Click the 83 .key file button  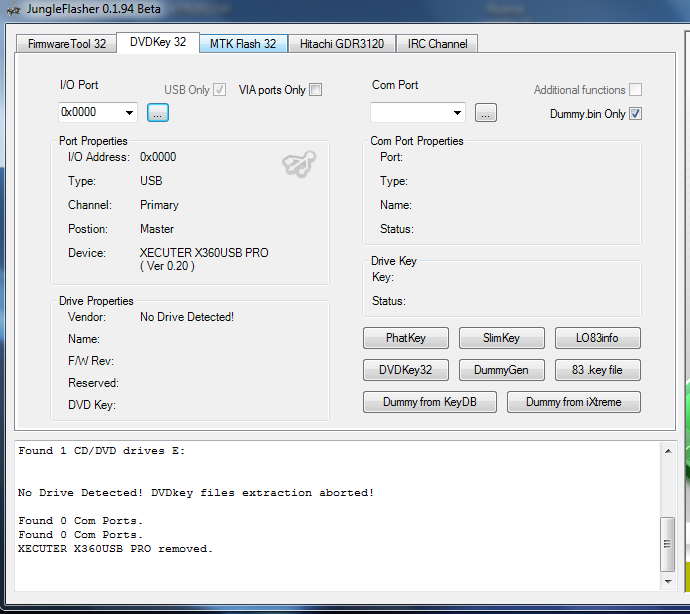click(x=598, y=370)
